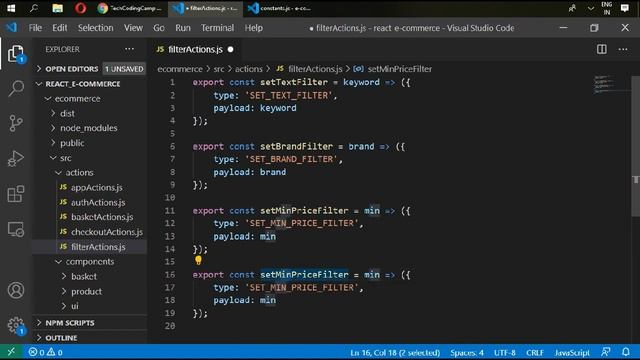Open appActions.js in explorer

90,187
